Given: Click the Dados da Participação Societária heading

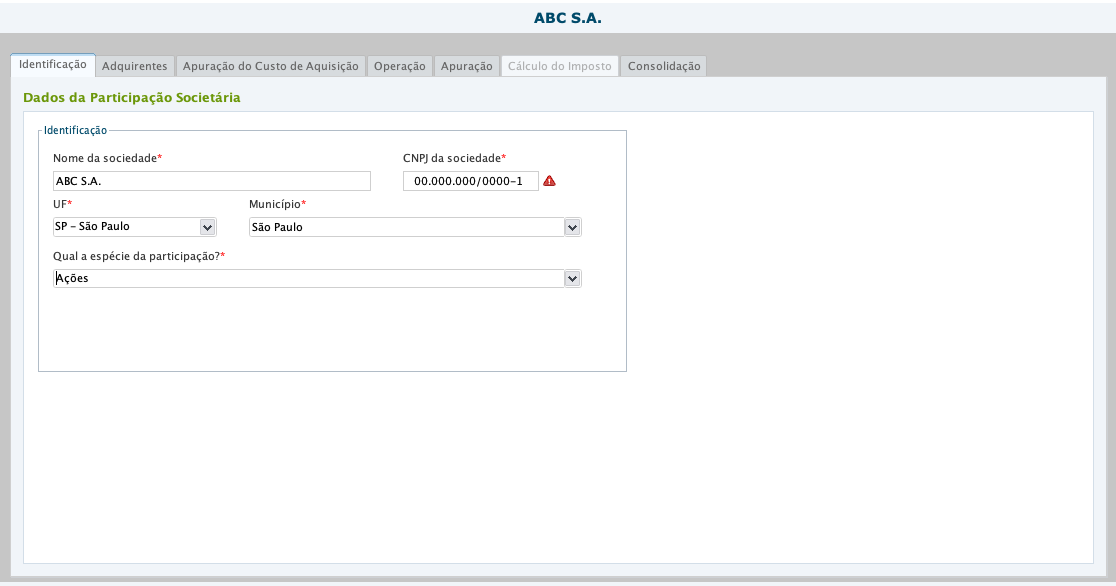Looking at the screenshot, I should (x=131, y=98).
